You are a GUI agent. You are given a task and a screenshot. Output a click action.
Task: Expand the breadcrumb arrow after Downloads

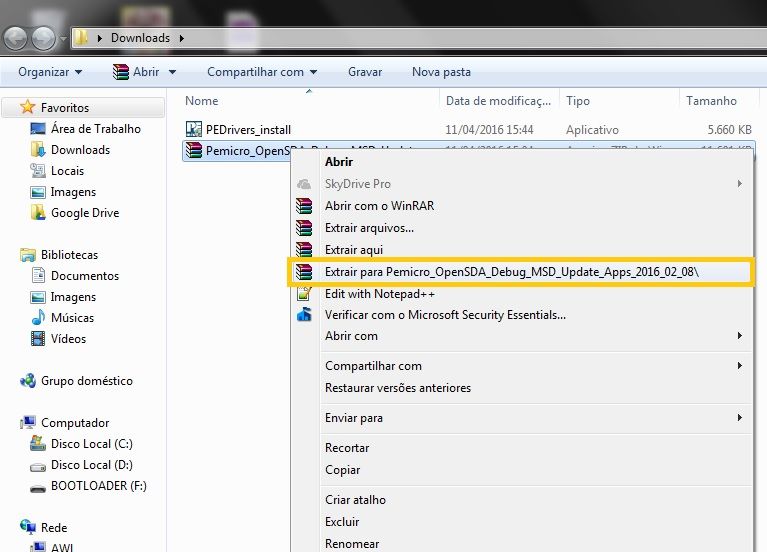(181, 38)
